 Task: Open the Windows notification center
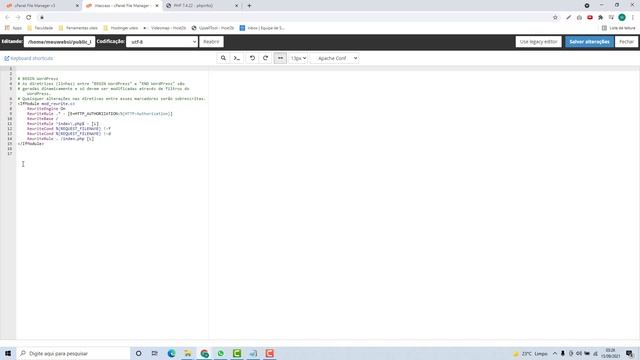click(x=629, y=353)
